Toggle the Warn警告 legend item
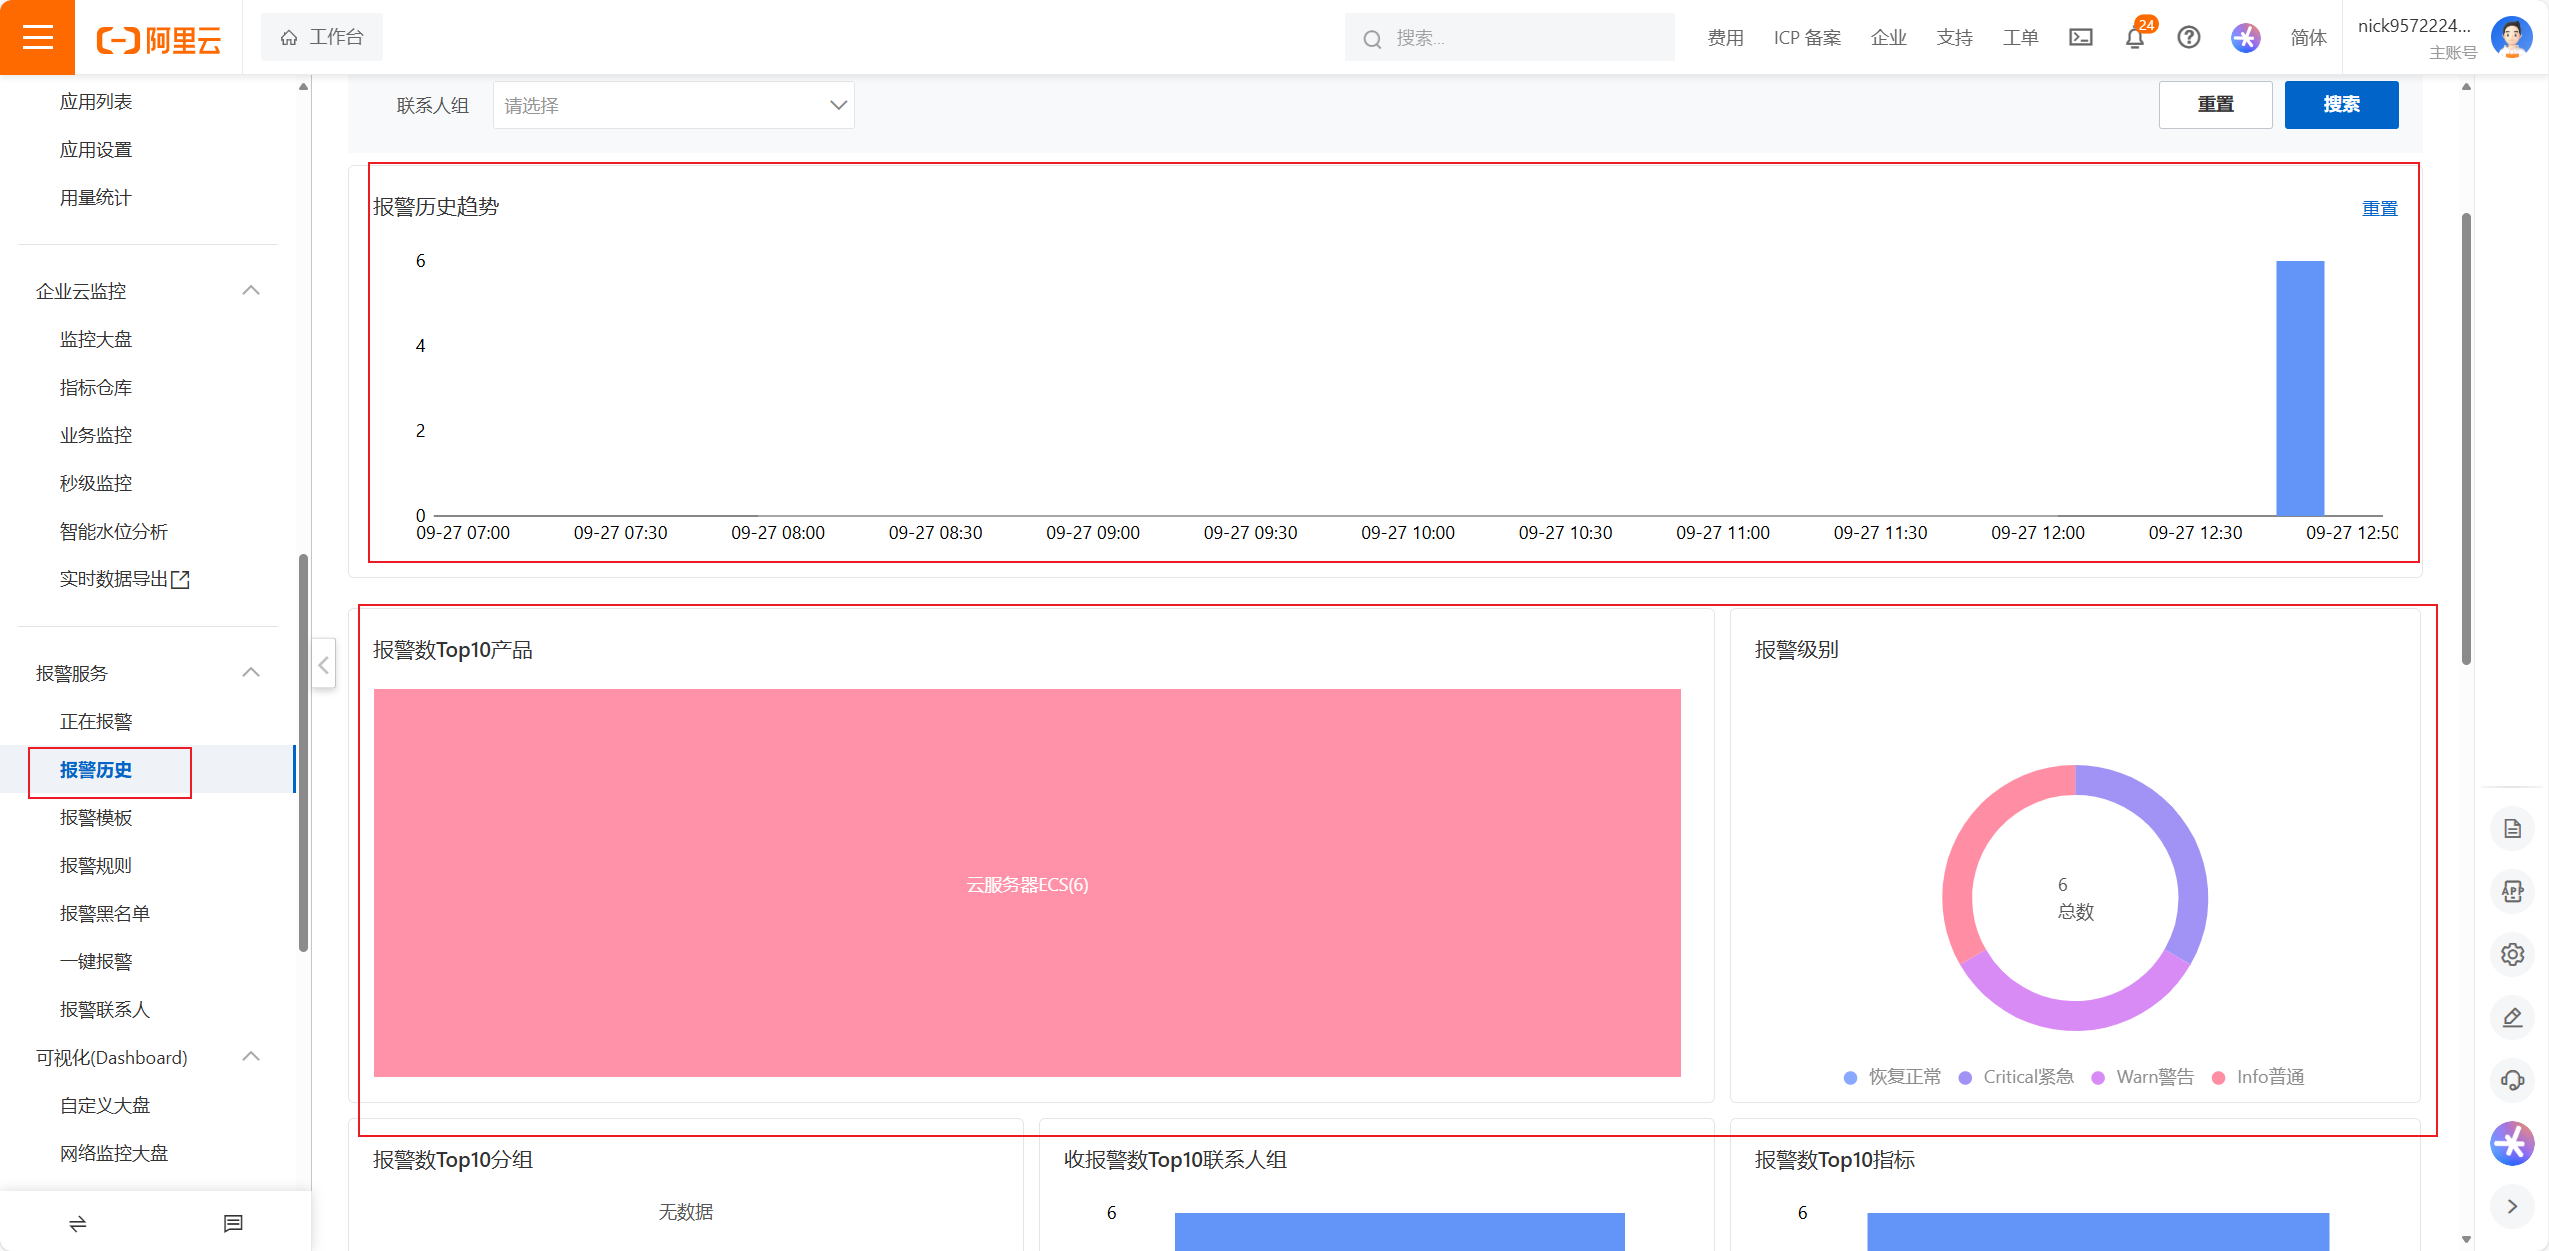 click(2143, 1077)
